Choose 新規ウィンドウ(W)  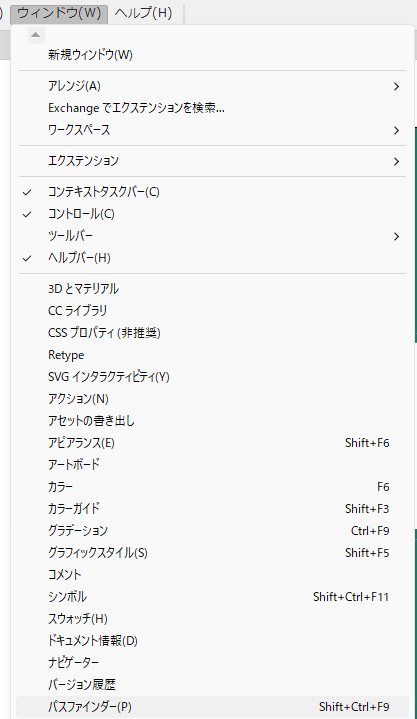click(212, 55)
